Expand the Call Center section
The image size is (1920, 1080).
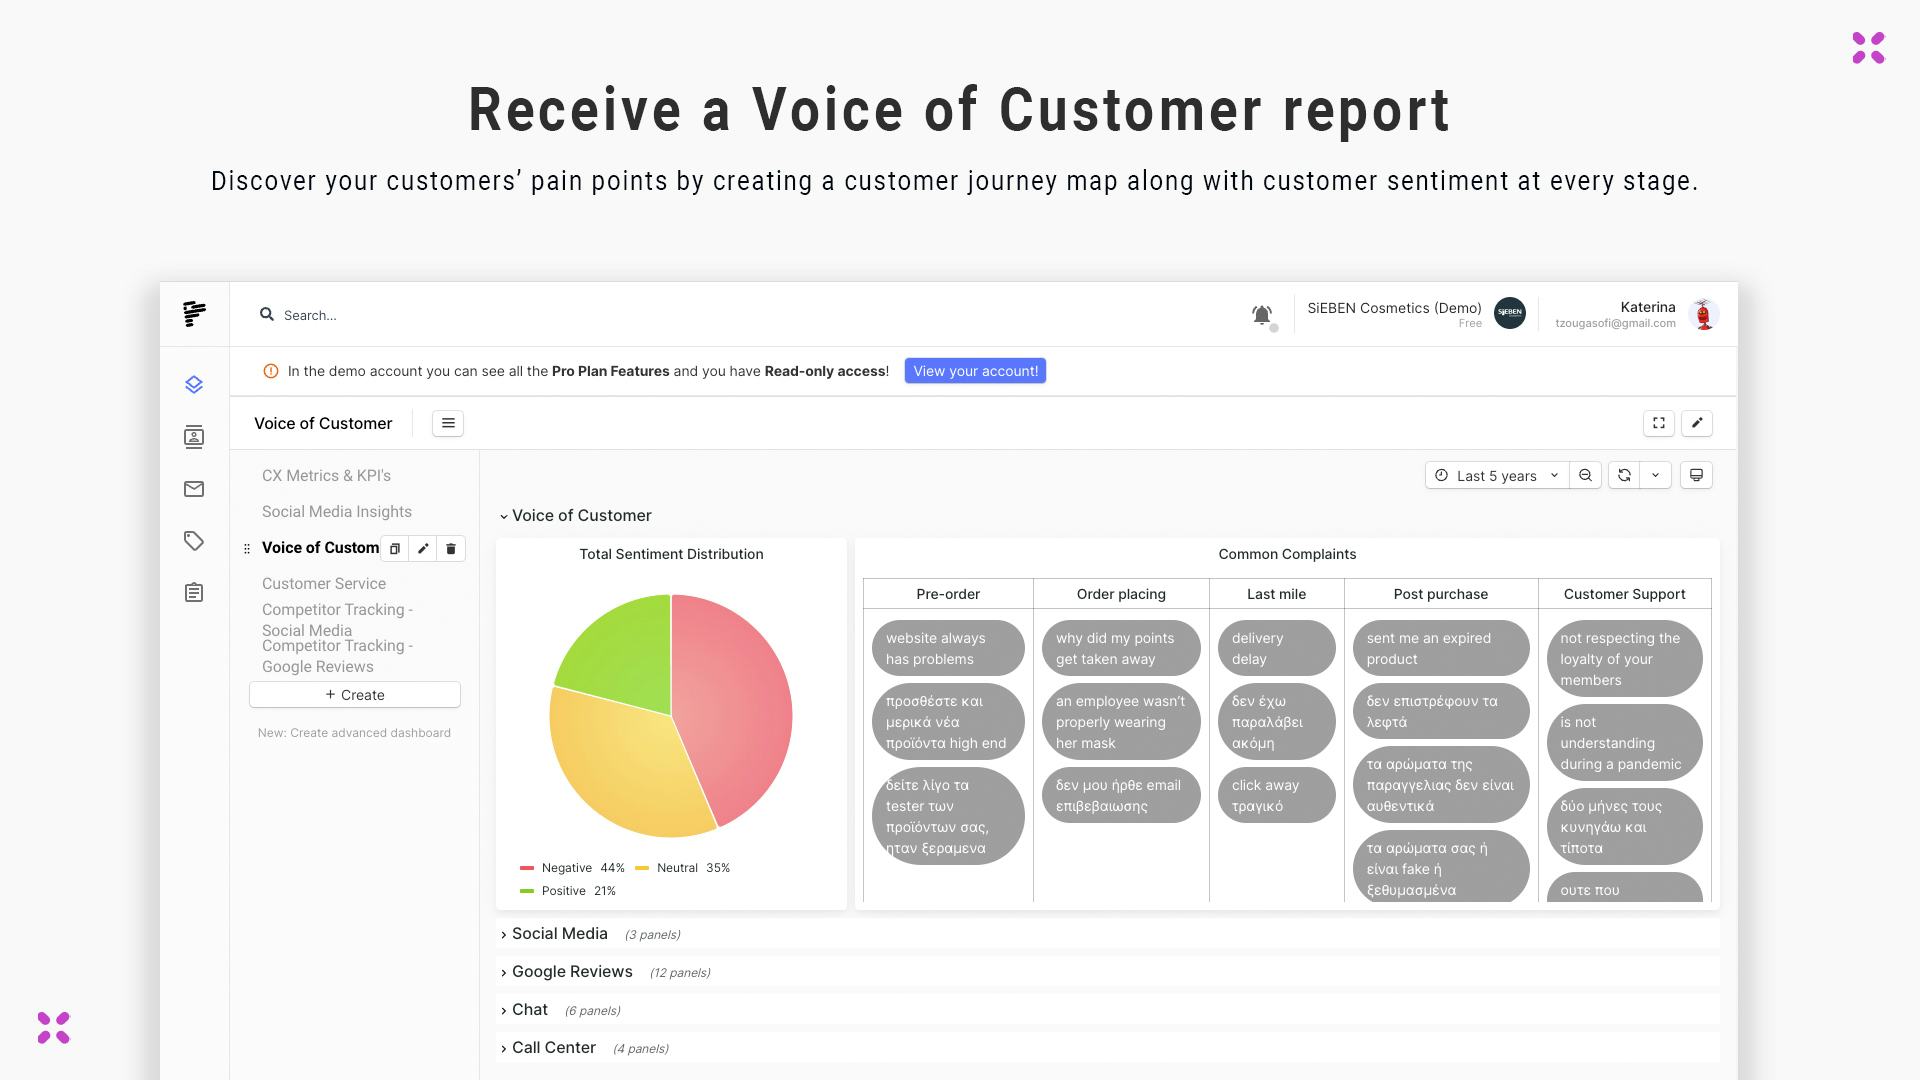pyautogui.click(x=549, y=1046)
